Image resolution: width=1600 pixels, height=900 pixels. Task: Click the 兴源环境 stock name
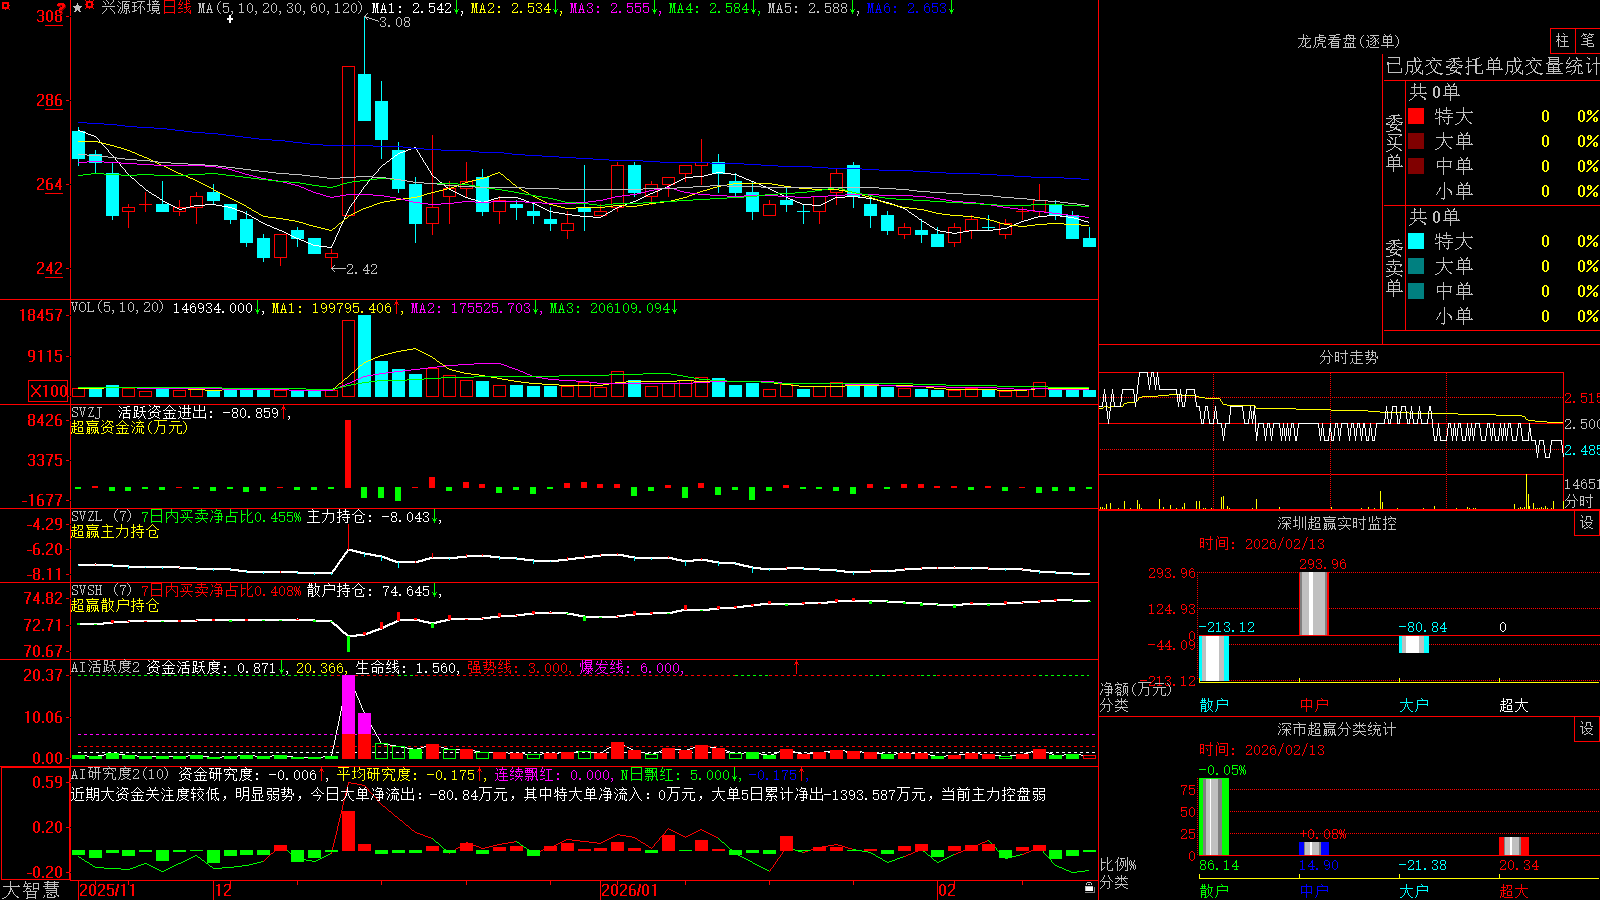click(x=131, y=8)
